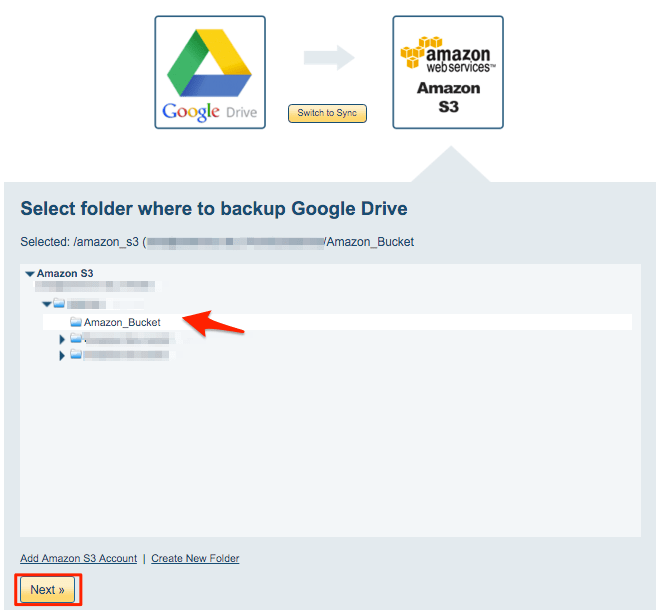Select the Amazon_Bucket folder
The width and height of the screenshot is (656, 610).
[x=337, y=322]
